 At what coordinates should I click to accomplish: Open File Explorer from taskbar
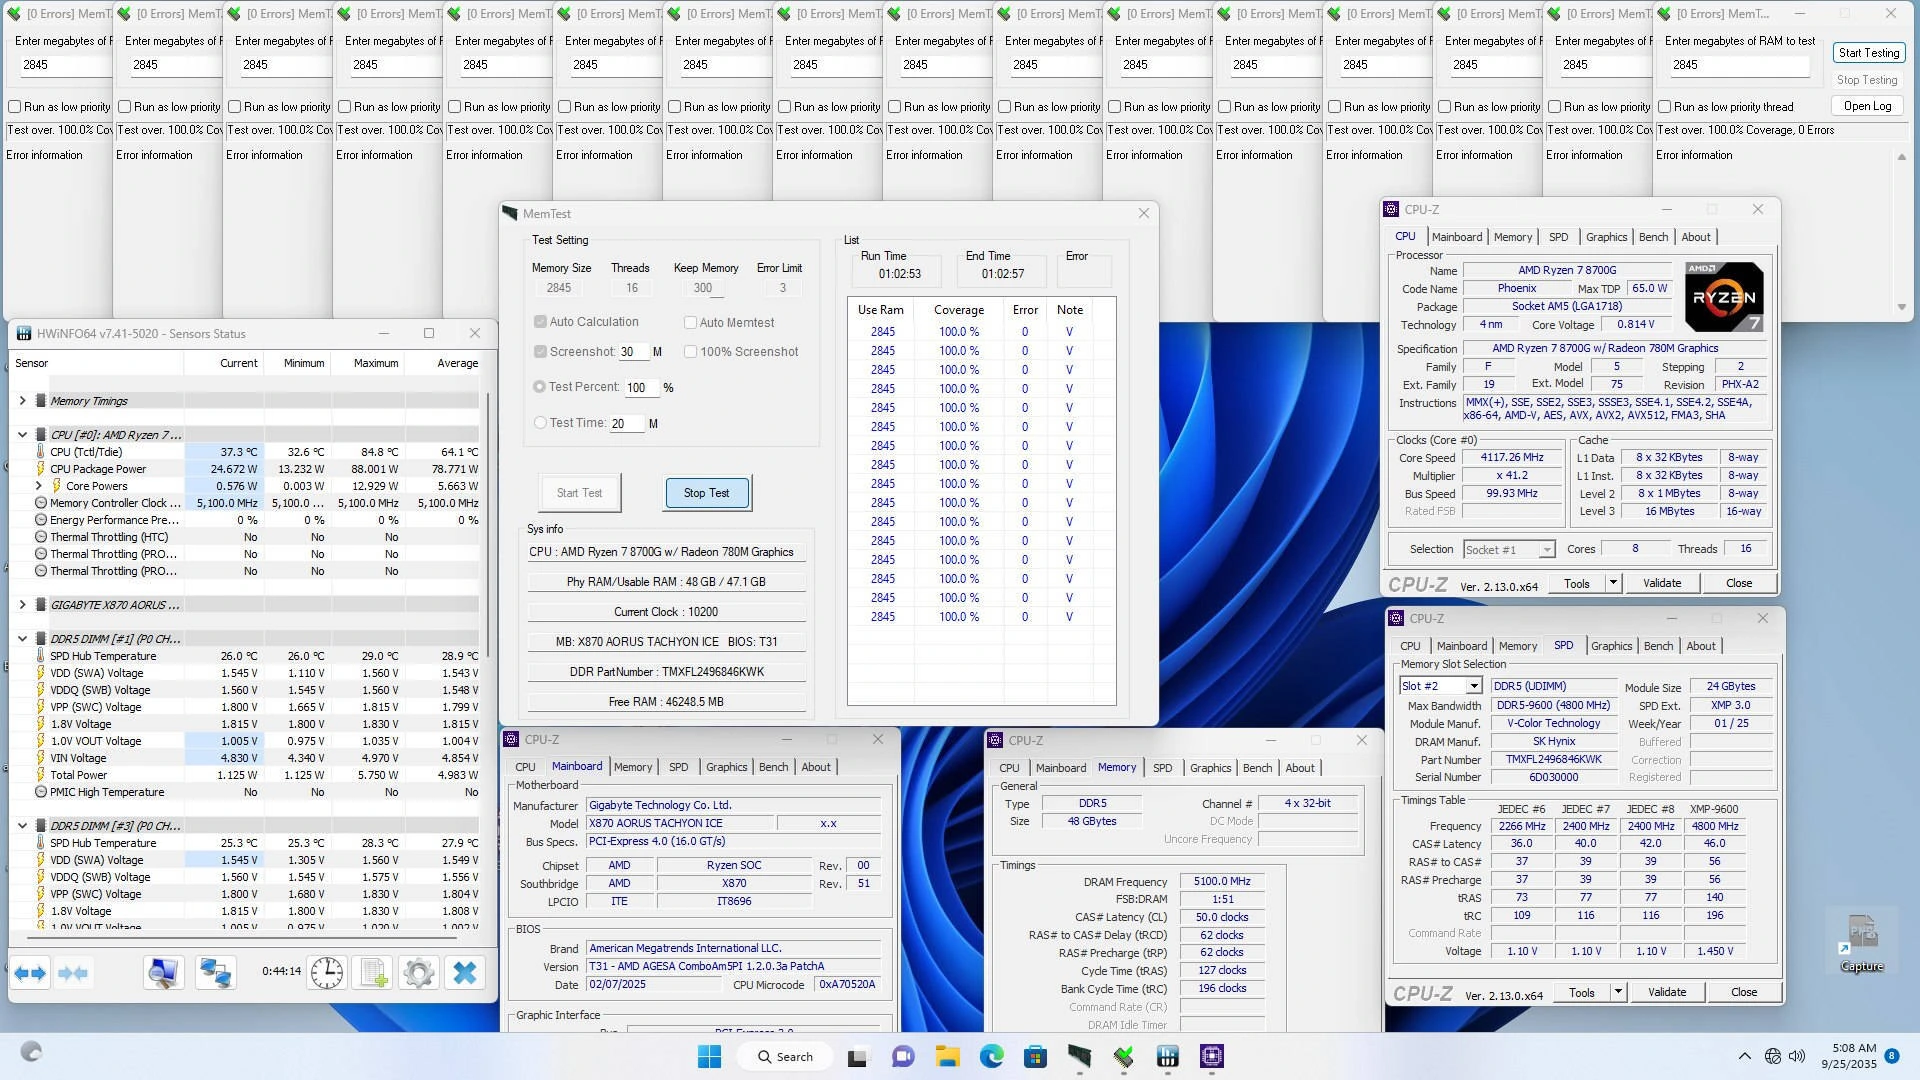pos(947,1057)
